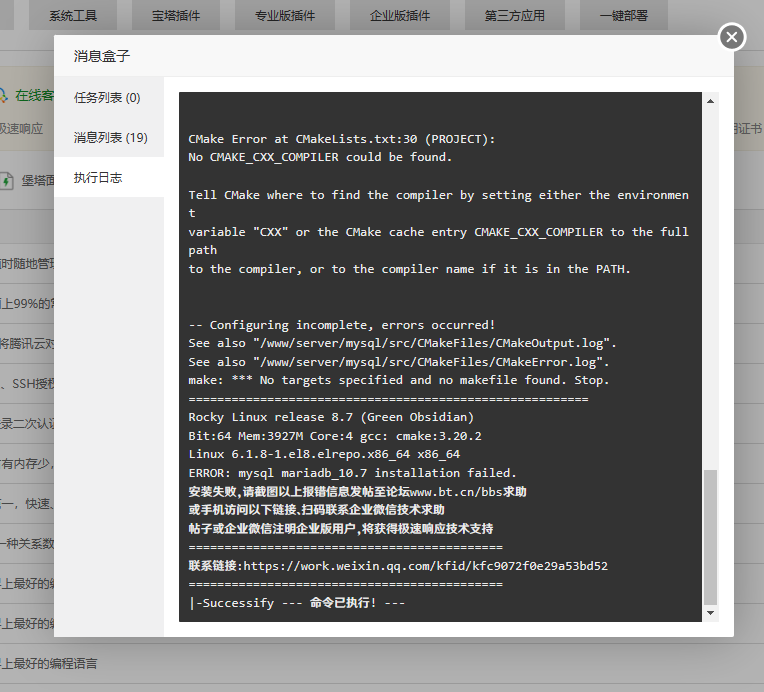Click the CMakeError.log path line
This screenshot has height=692, width=764.
tap(399, 362)
